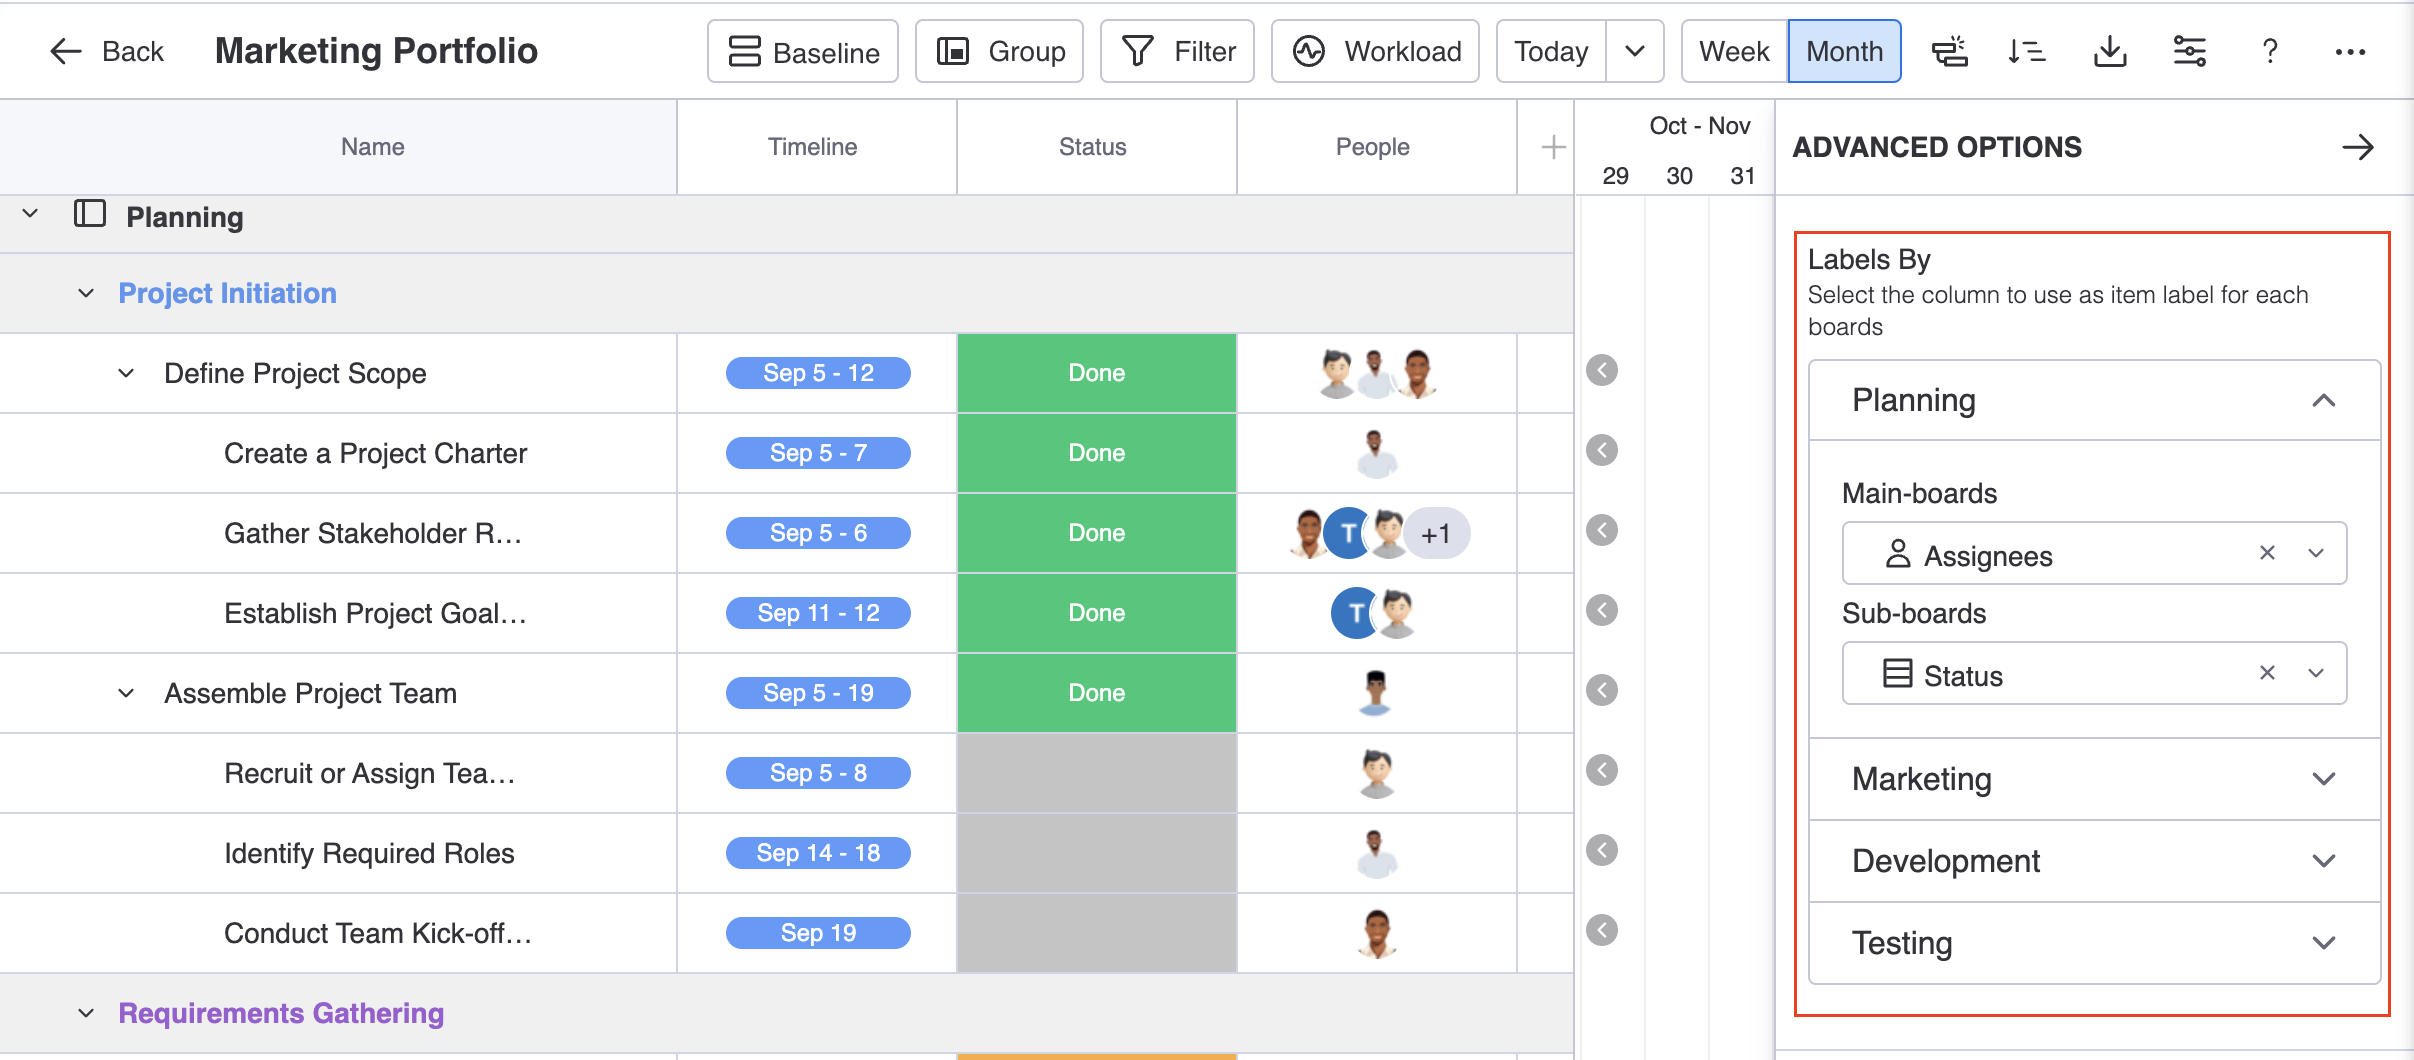Open the help question mark icon

(x=2270, y=51)
